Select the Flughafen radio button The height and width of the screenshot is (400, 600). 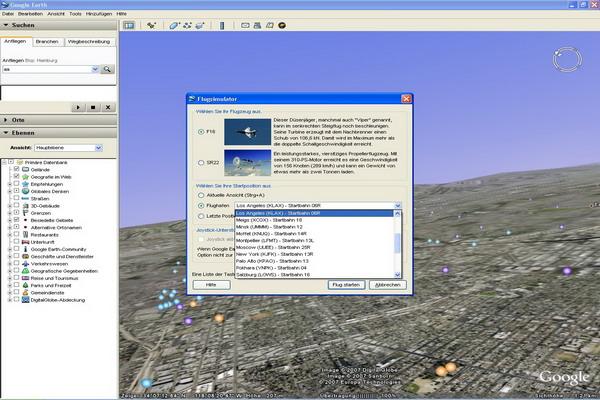(201, 206)
